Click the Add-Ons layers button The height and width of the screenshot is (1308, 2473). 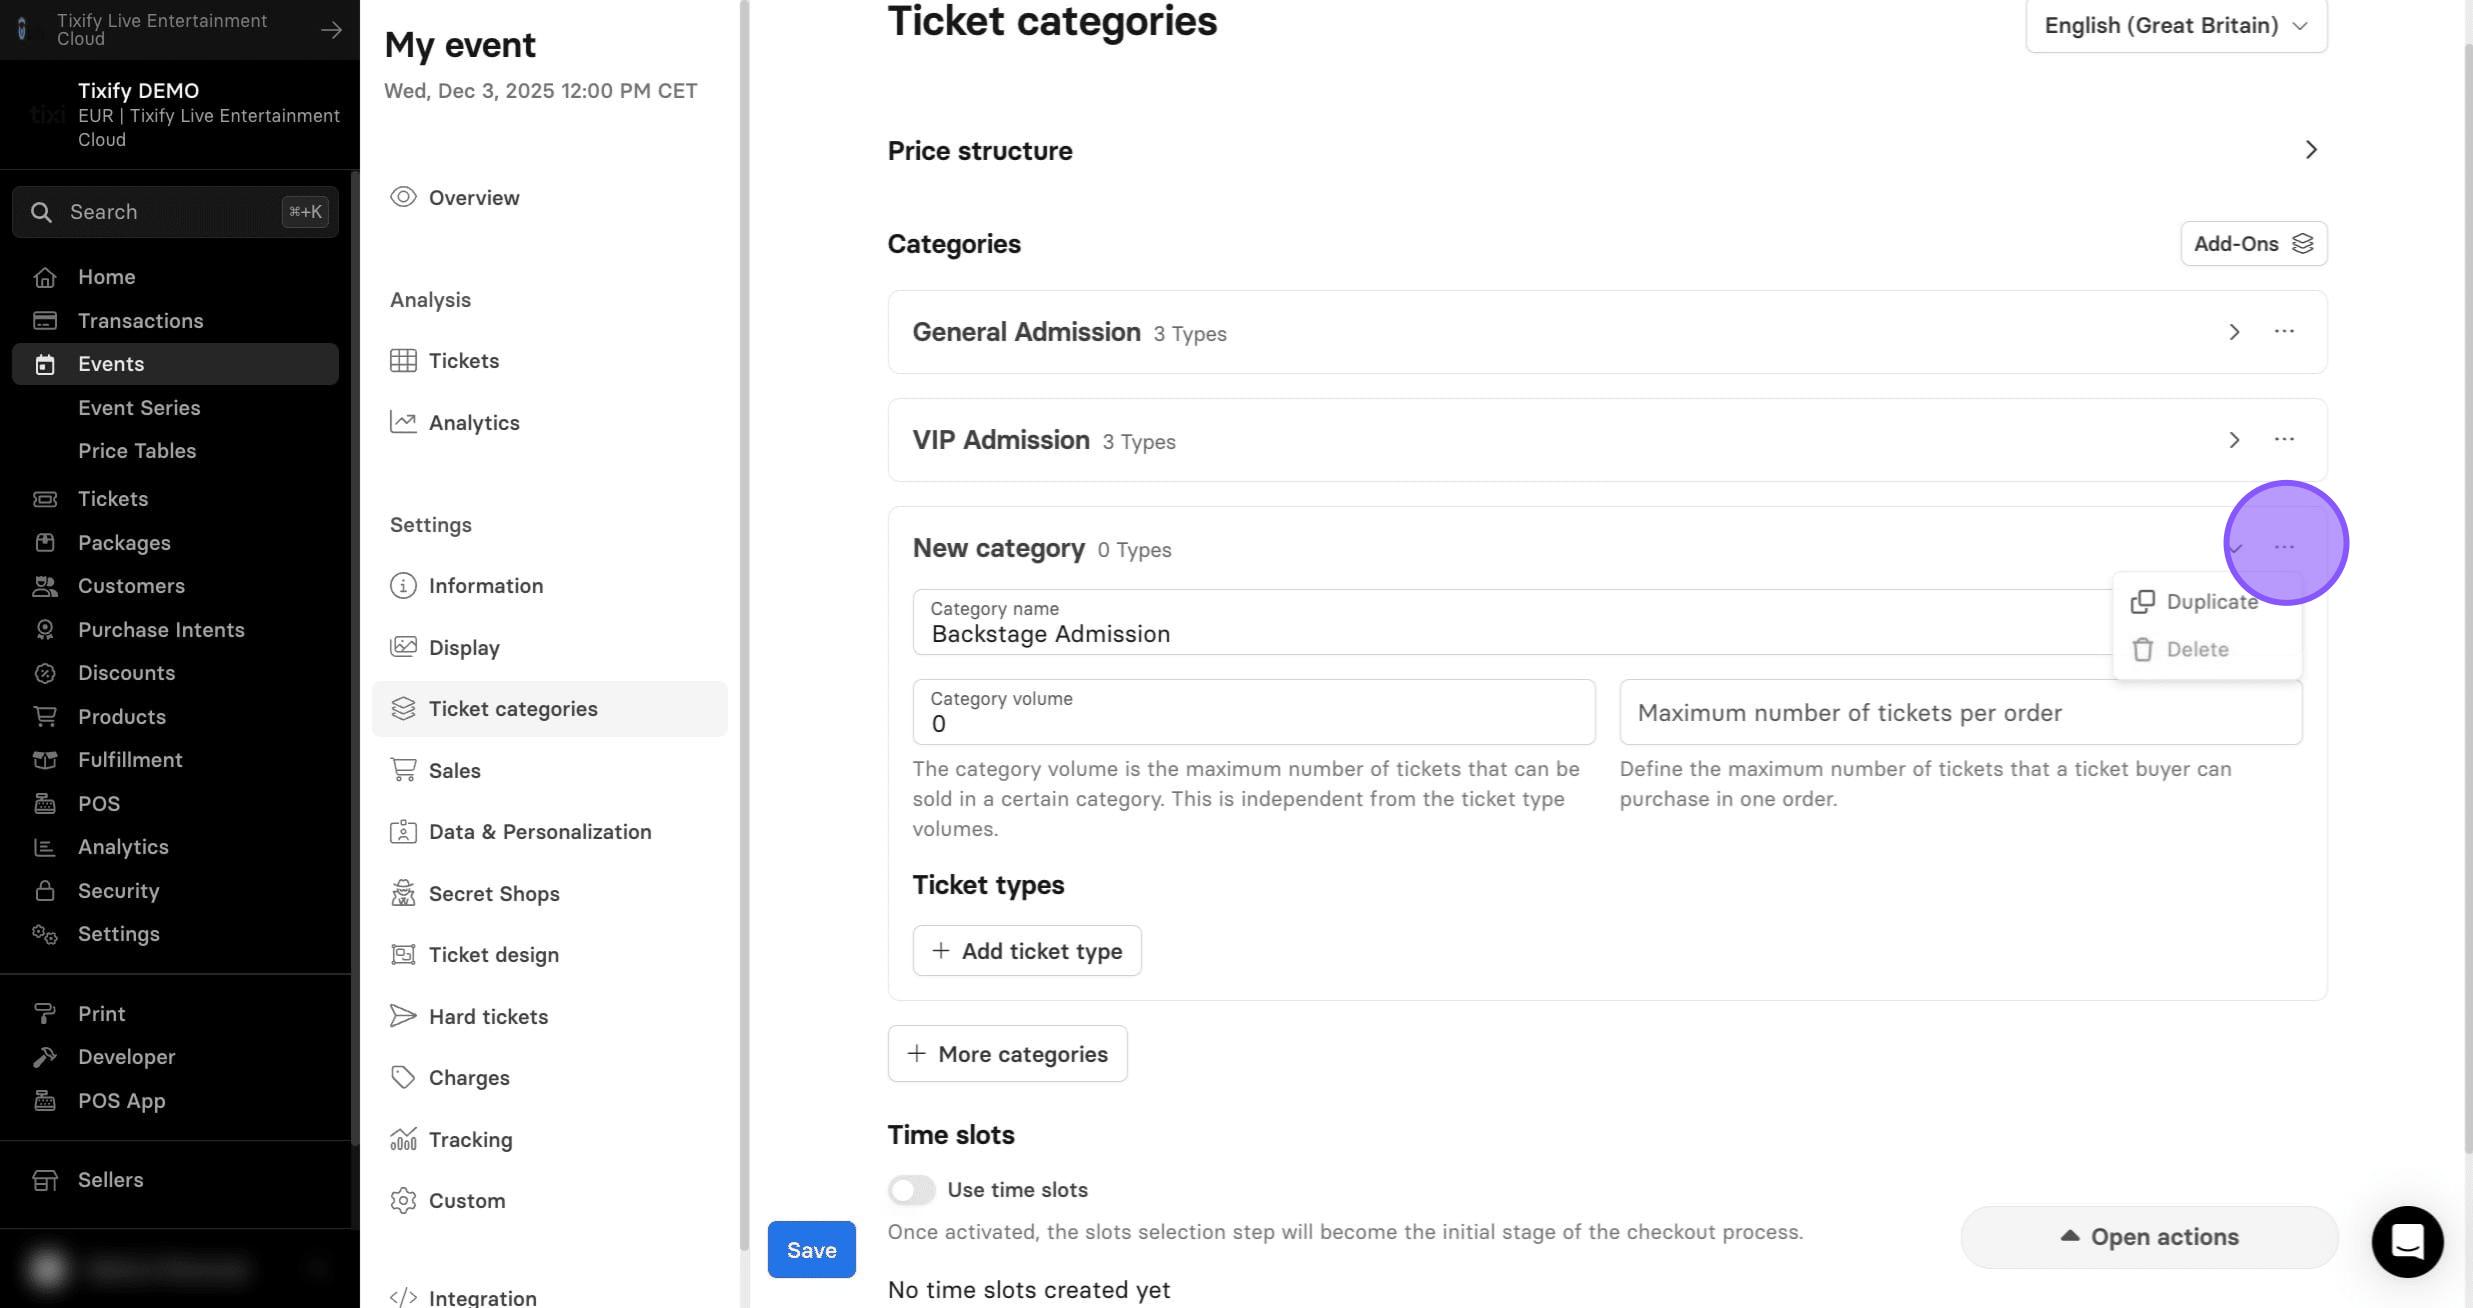(x=2253, y=243)
